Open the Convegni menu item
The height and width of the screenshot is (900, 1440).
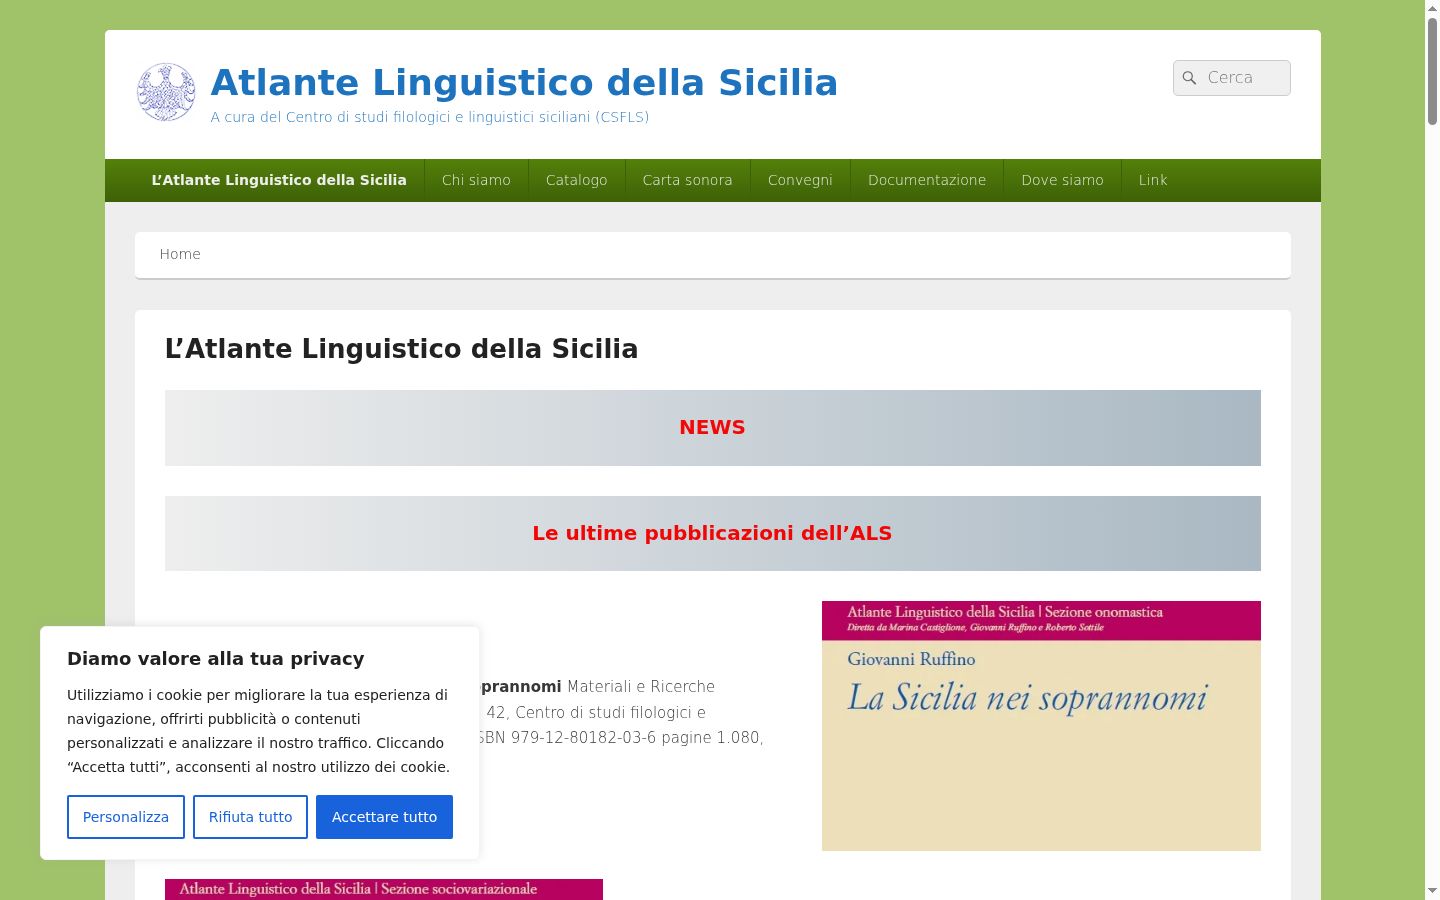pyautogui.click(x=800, y=180)
